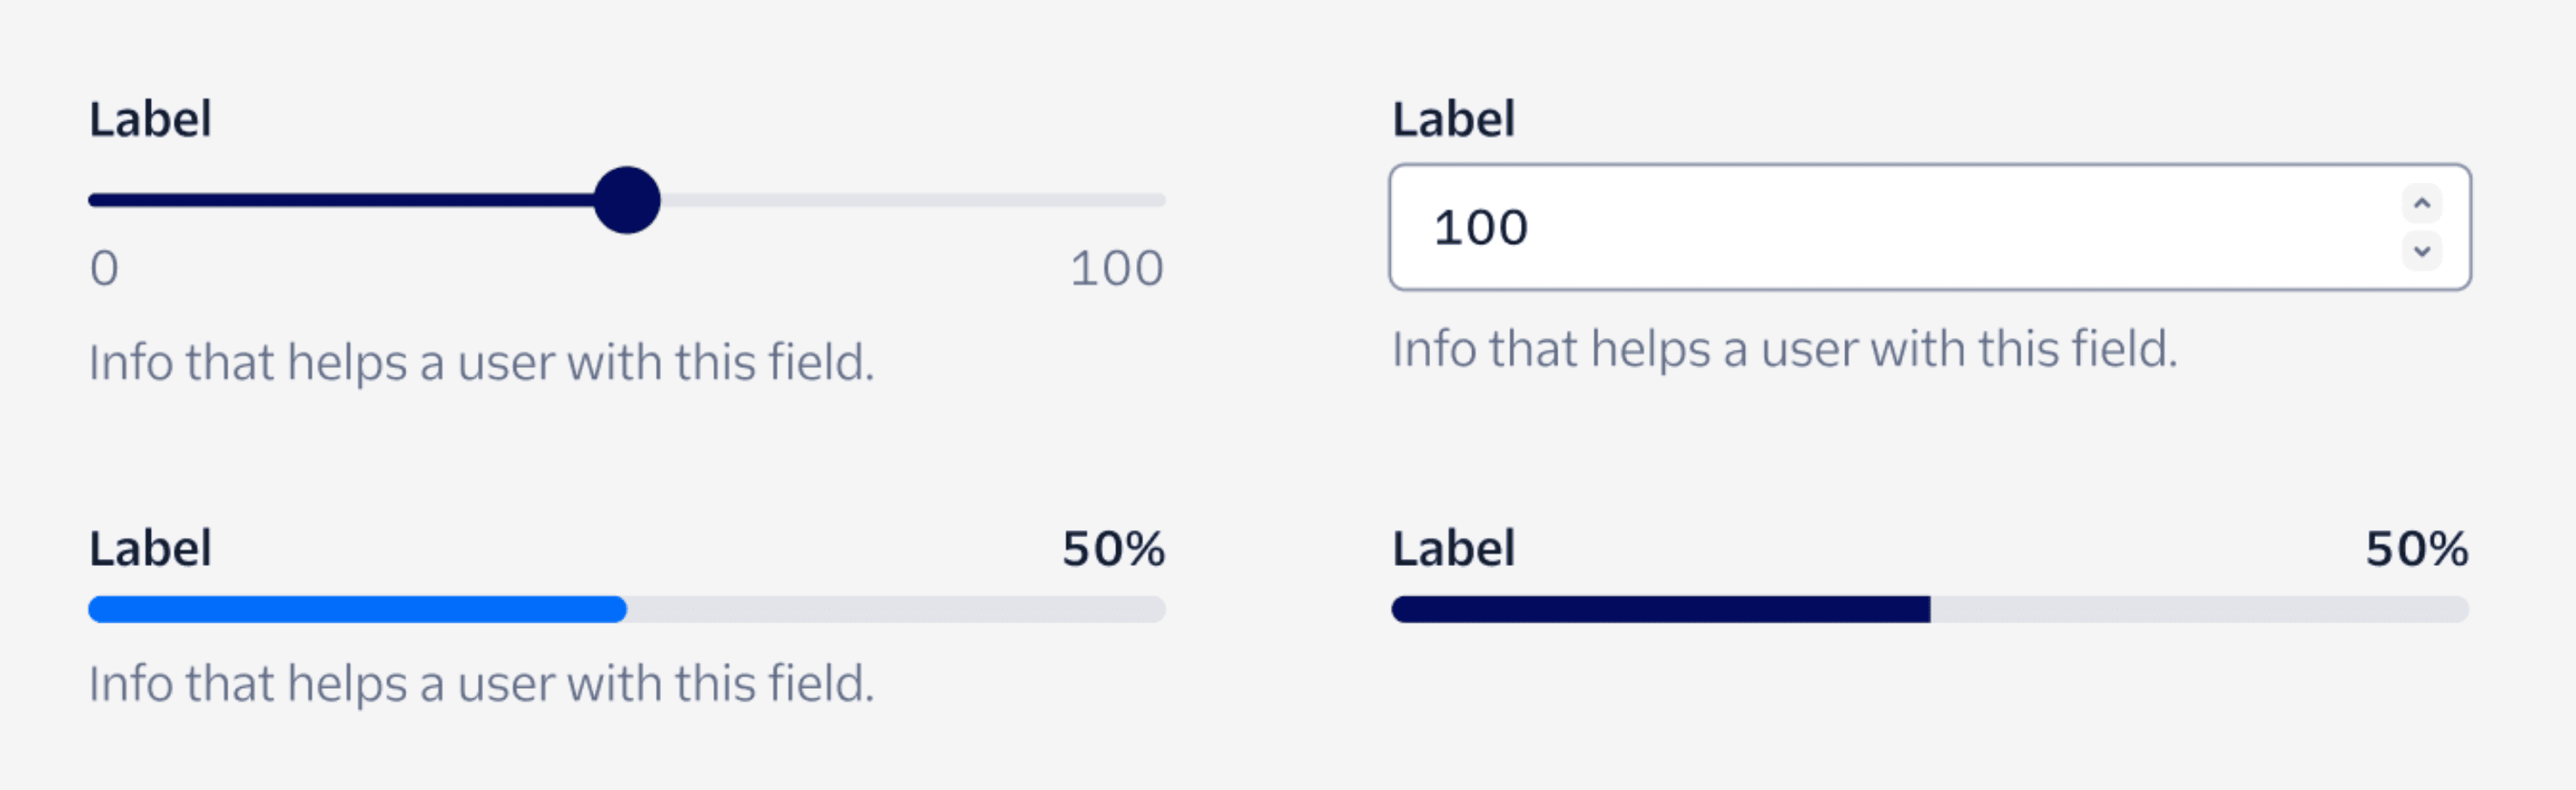Click the dark navy progress bar on the right
The image size is (2576, 790).
click(x=1650, y=608)
